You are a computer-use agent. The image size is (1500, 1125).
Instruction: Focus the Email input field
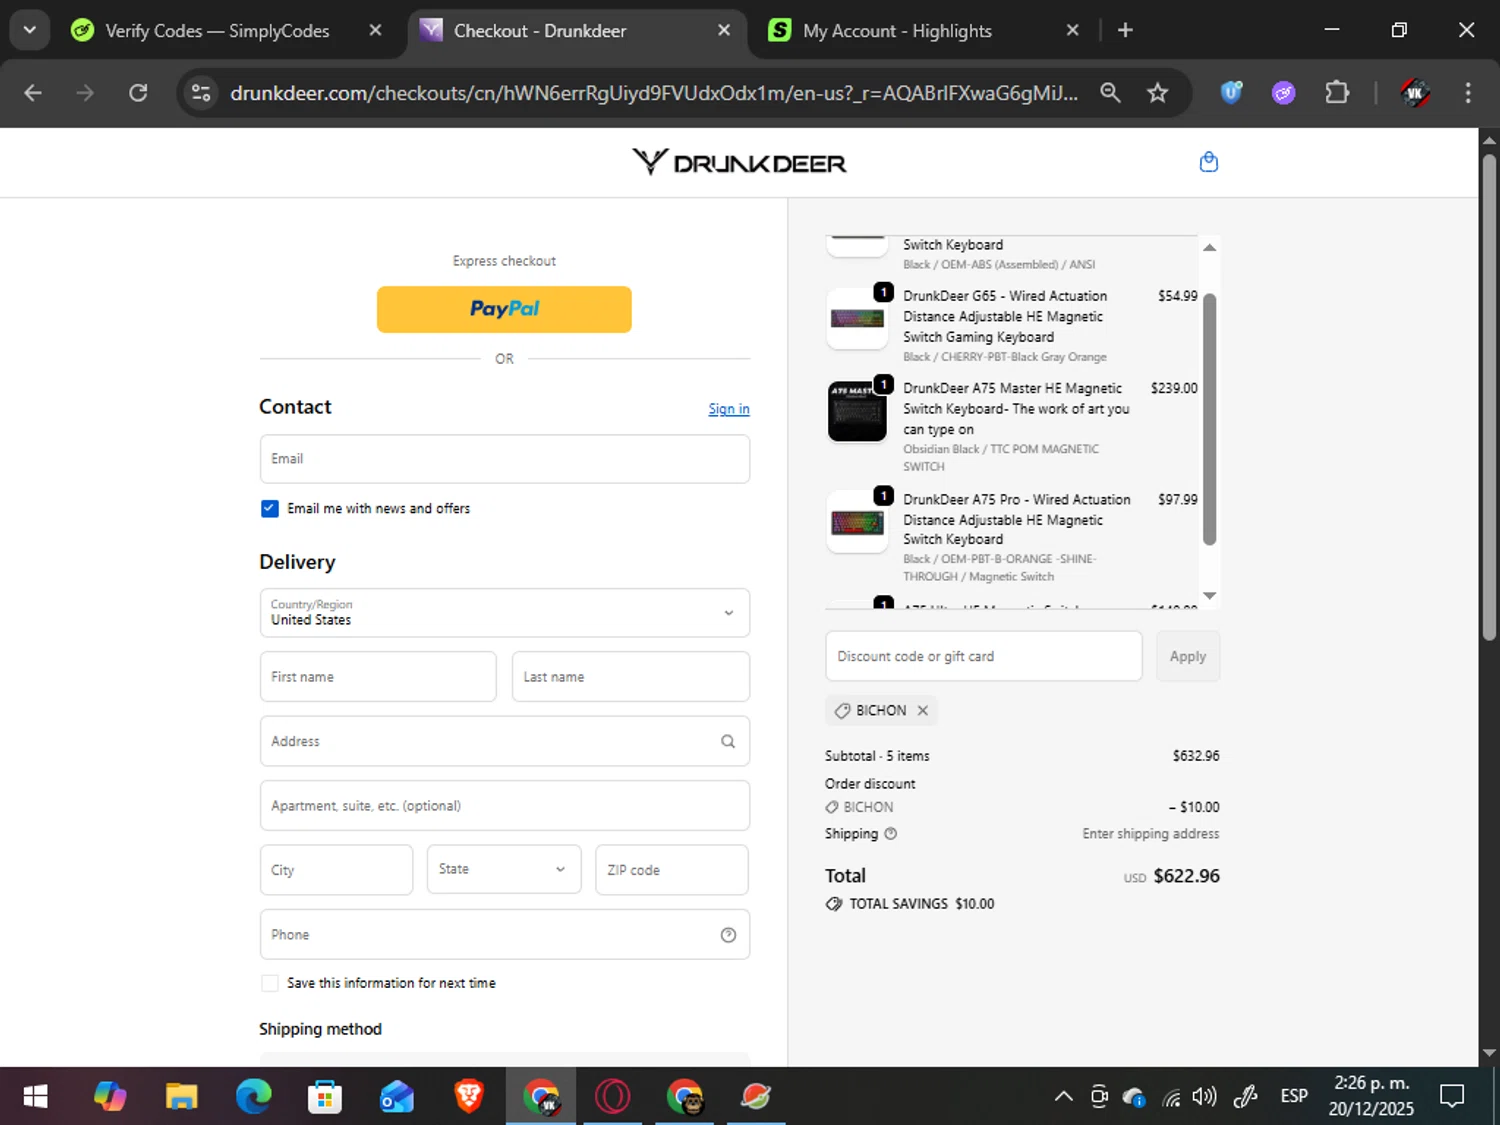[x=504, y=459]
